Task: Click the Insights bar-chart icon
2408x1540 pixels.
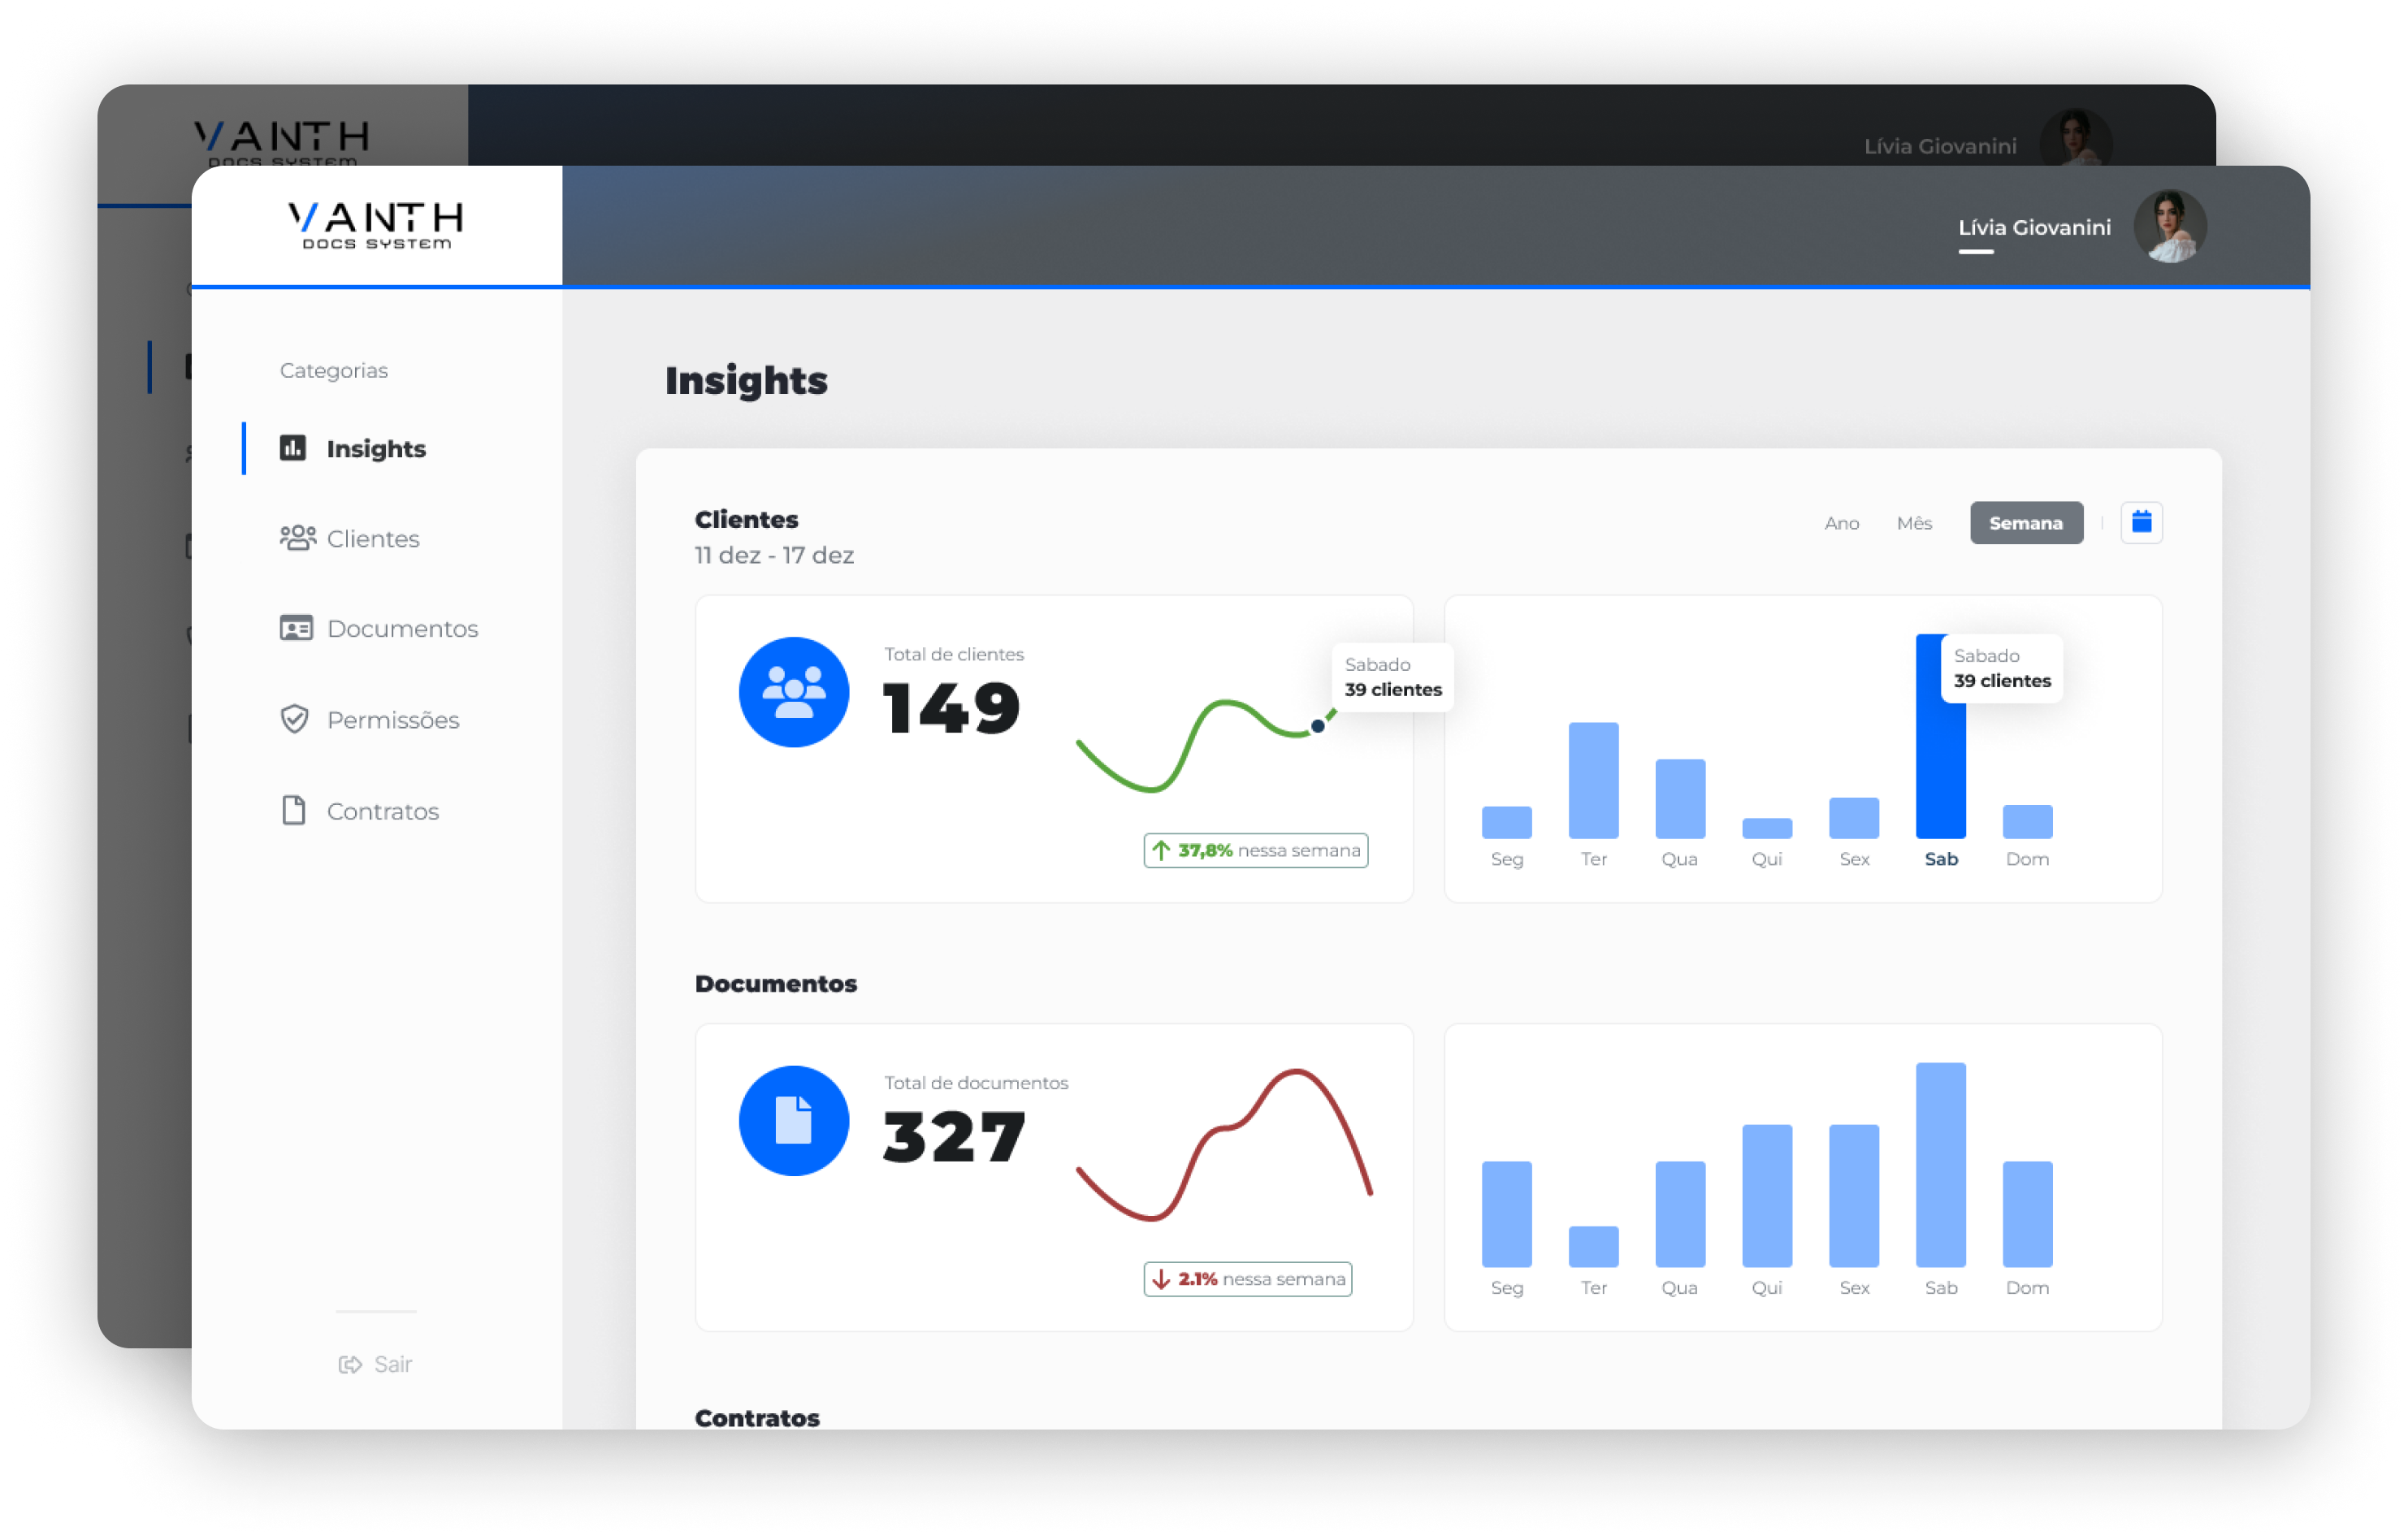Action: click(293, 447)
